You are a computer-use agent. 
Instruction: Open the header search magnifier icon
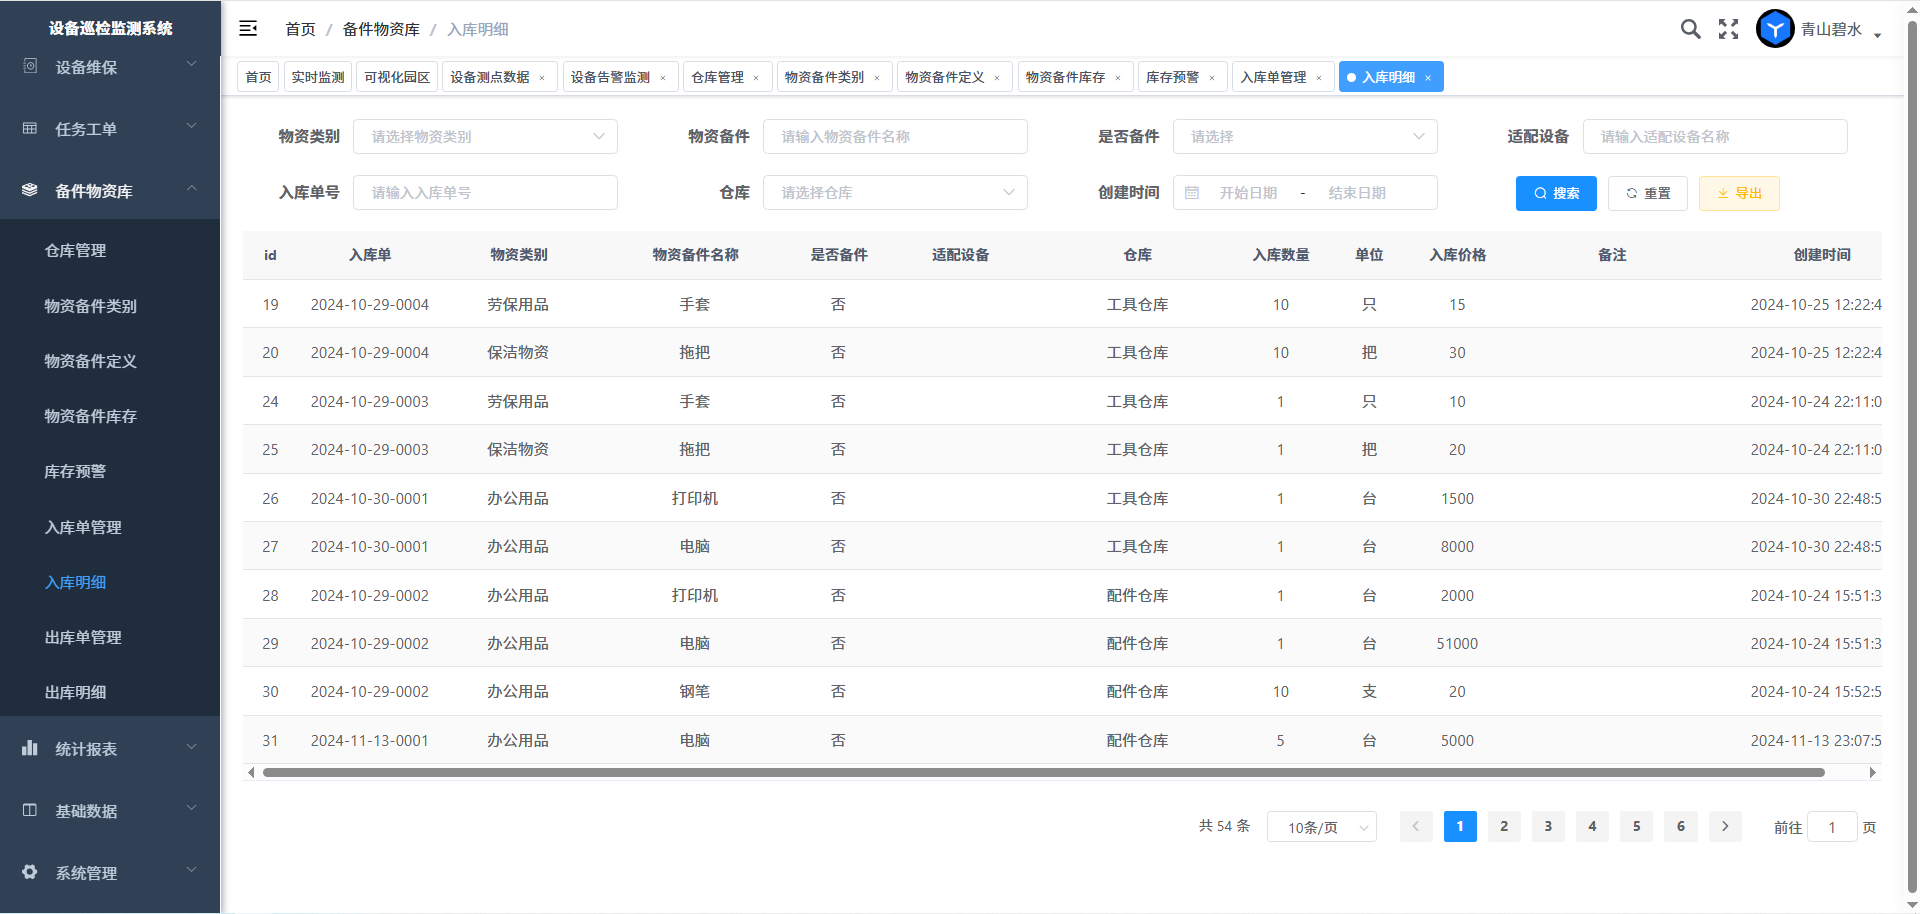(1690, 29)
